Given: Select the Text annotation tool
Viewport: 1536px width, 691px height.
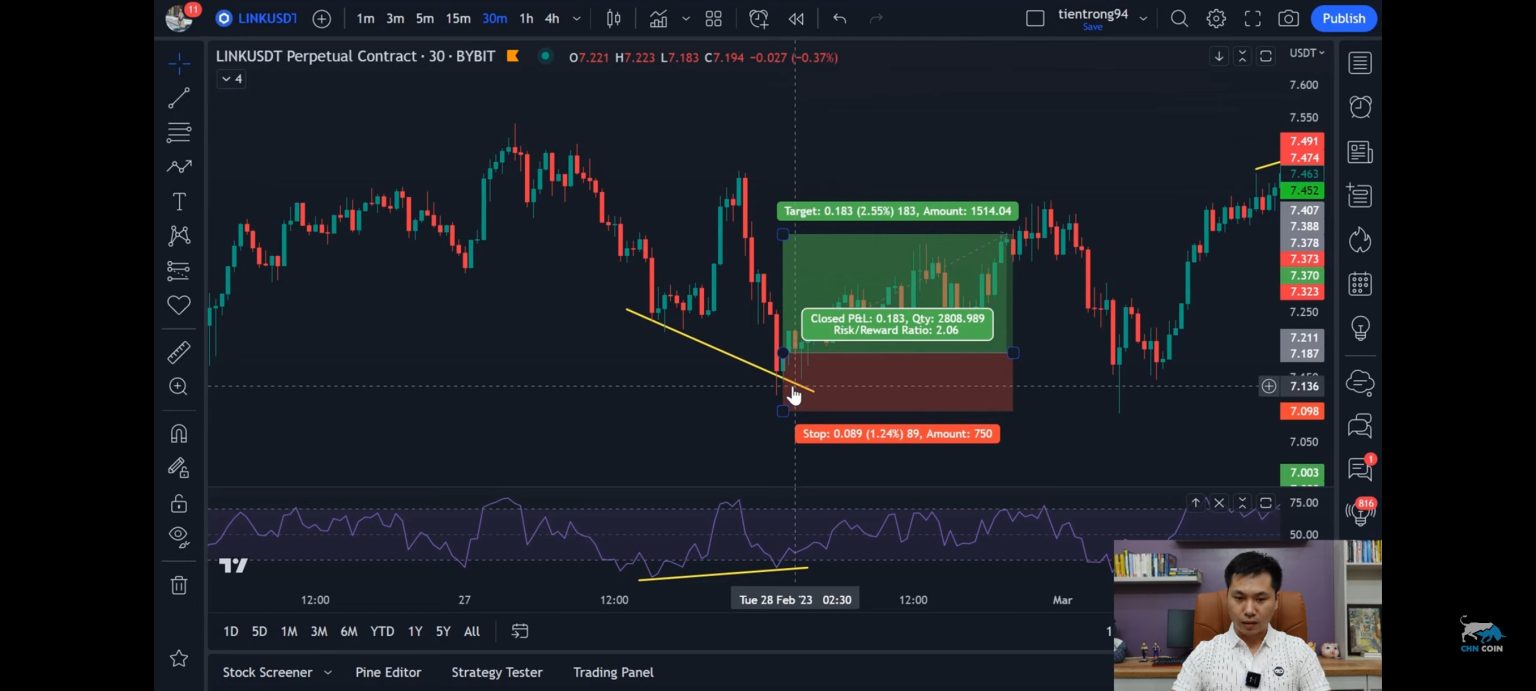Looking at the screenshot, I should (x=179, y=202).
